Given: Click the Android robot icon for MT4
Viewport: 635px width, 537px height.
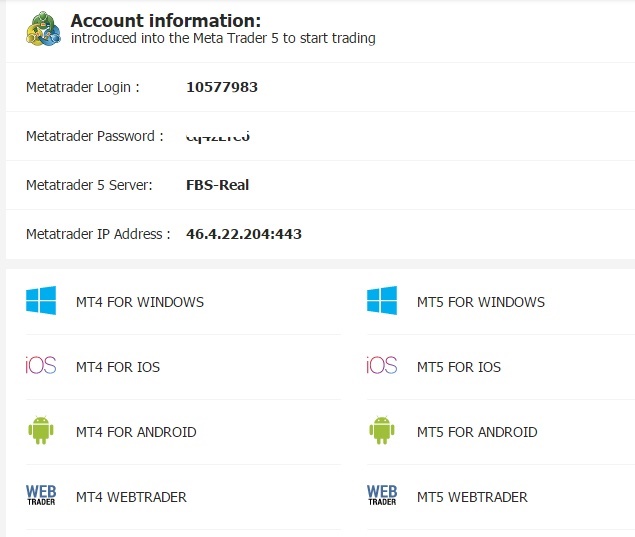Looking at the screenshot, I should pyautogui.click(x=41, y=430).
